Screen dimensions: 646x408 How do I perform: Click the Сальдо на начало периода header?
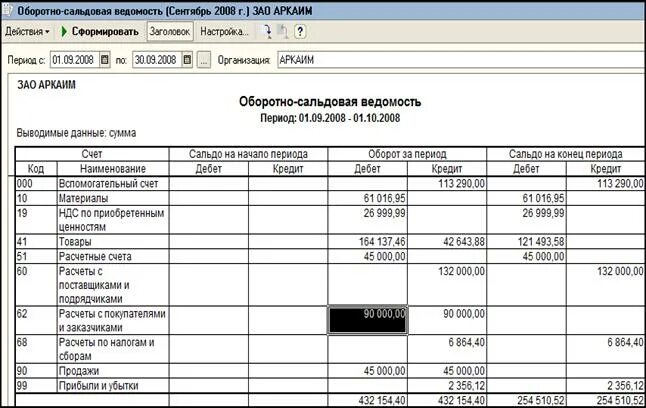coord(248,154)
